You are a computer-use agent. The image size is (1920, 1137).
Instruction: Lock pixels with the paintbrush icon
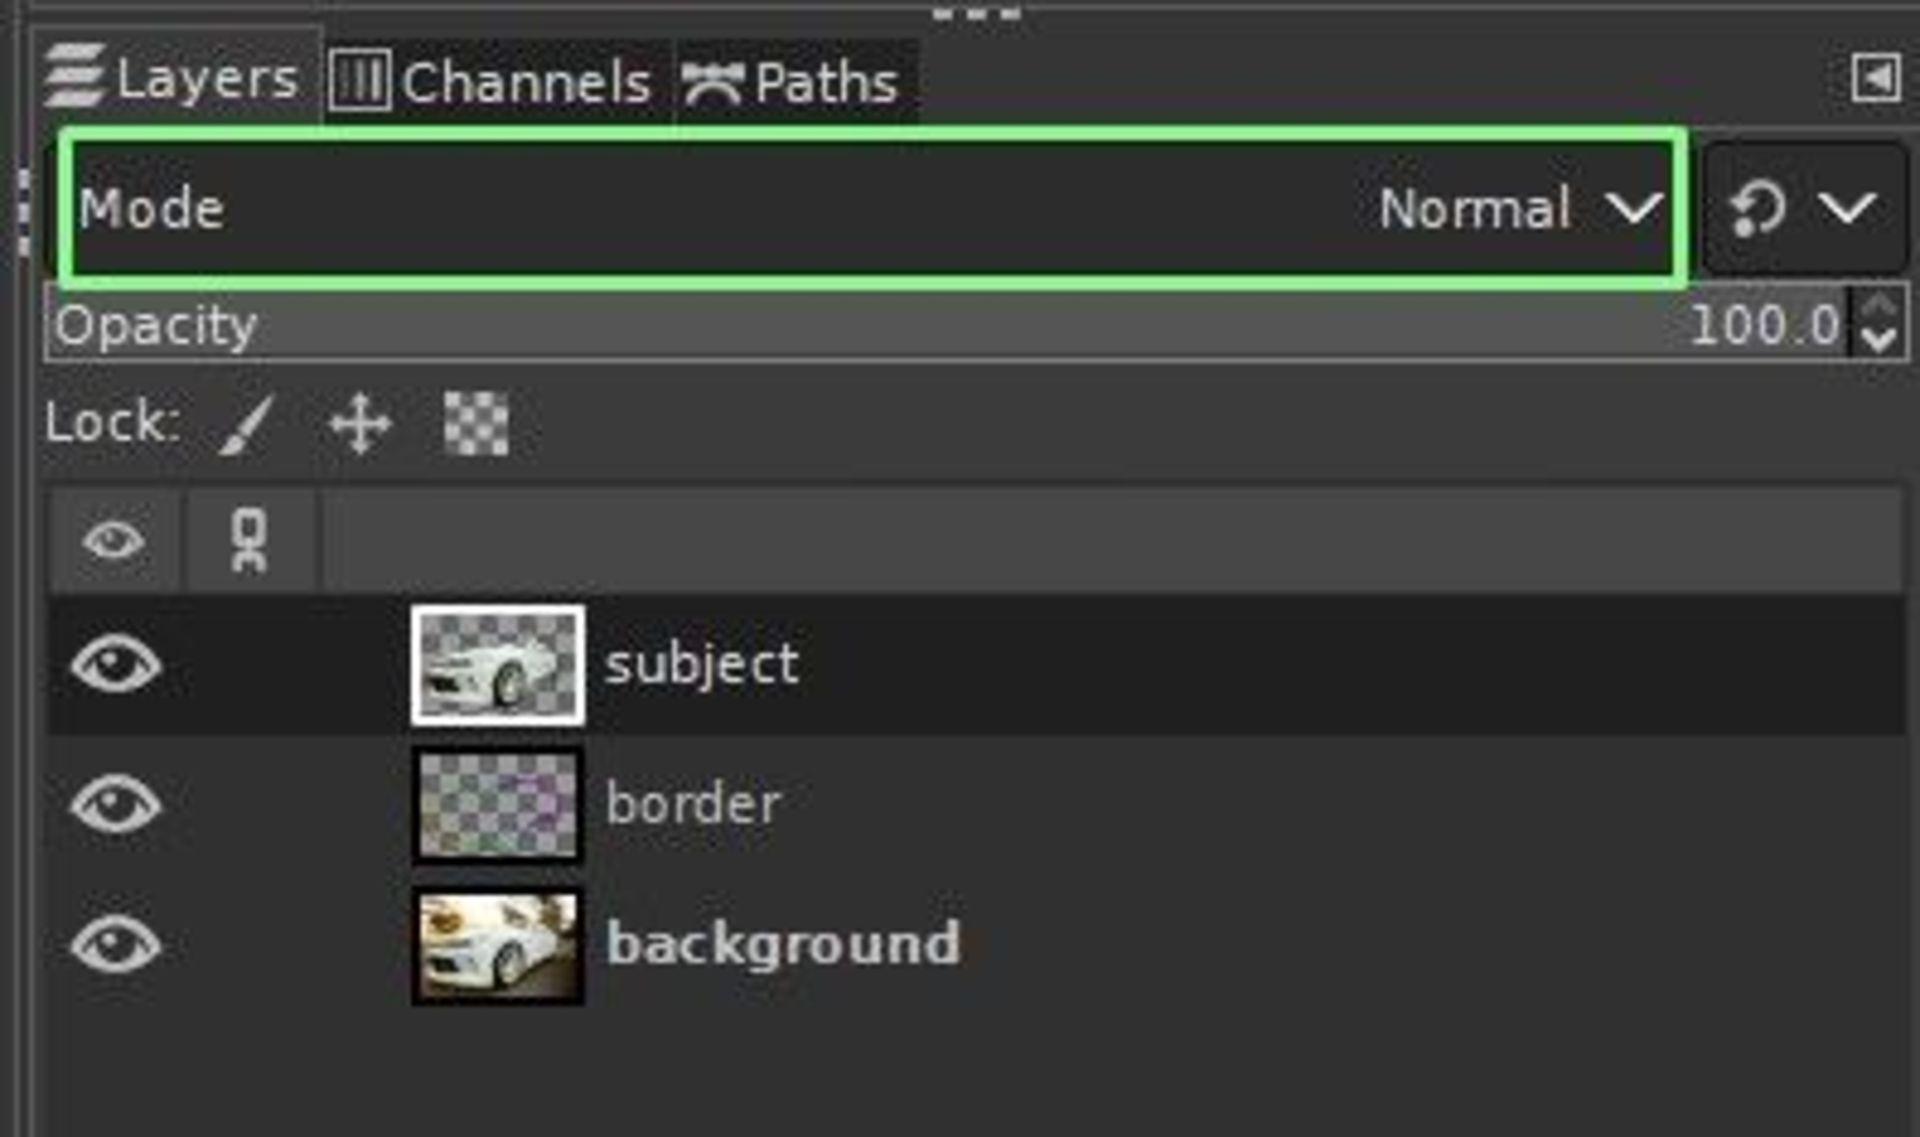click(246, 425)
